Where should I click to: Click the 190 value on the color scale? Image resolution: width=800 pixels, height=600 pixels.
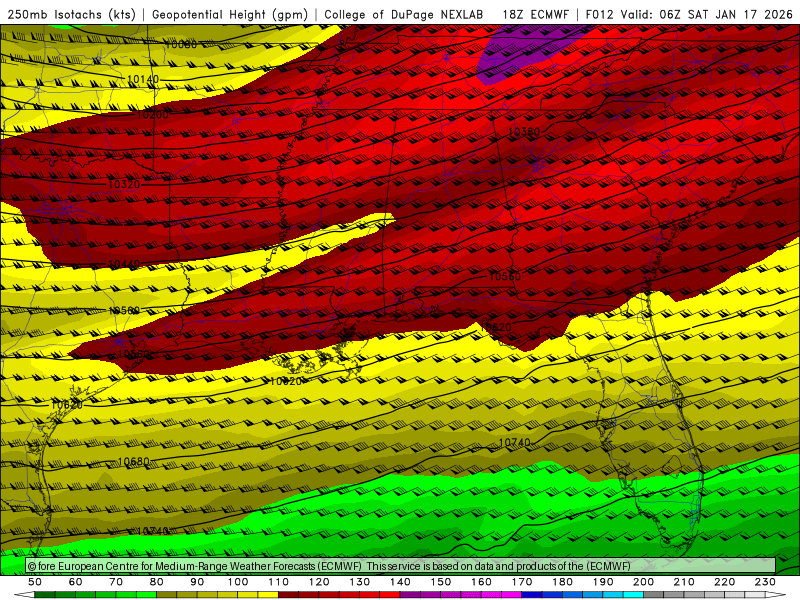coord(603,582)
